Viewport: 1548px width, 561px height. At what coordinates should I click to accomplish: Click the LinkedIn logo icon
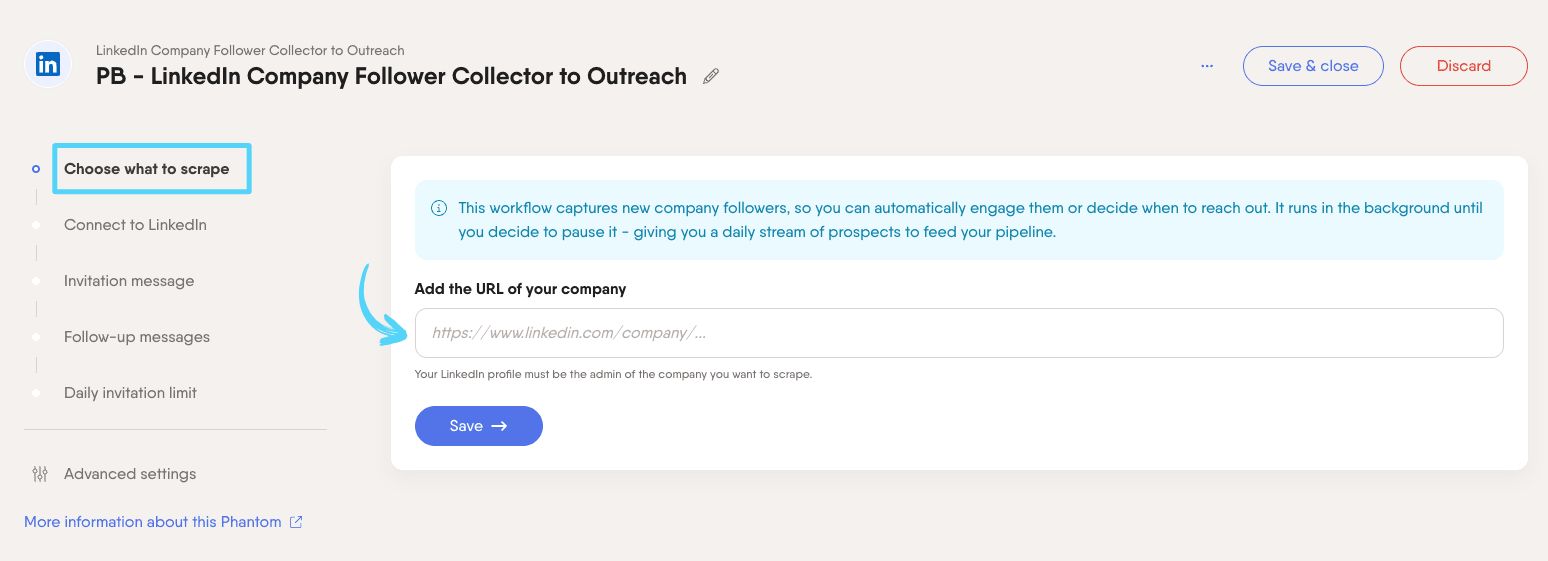tap(47, 65)
